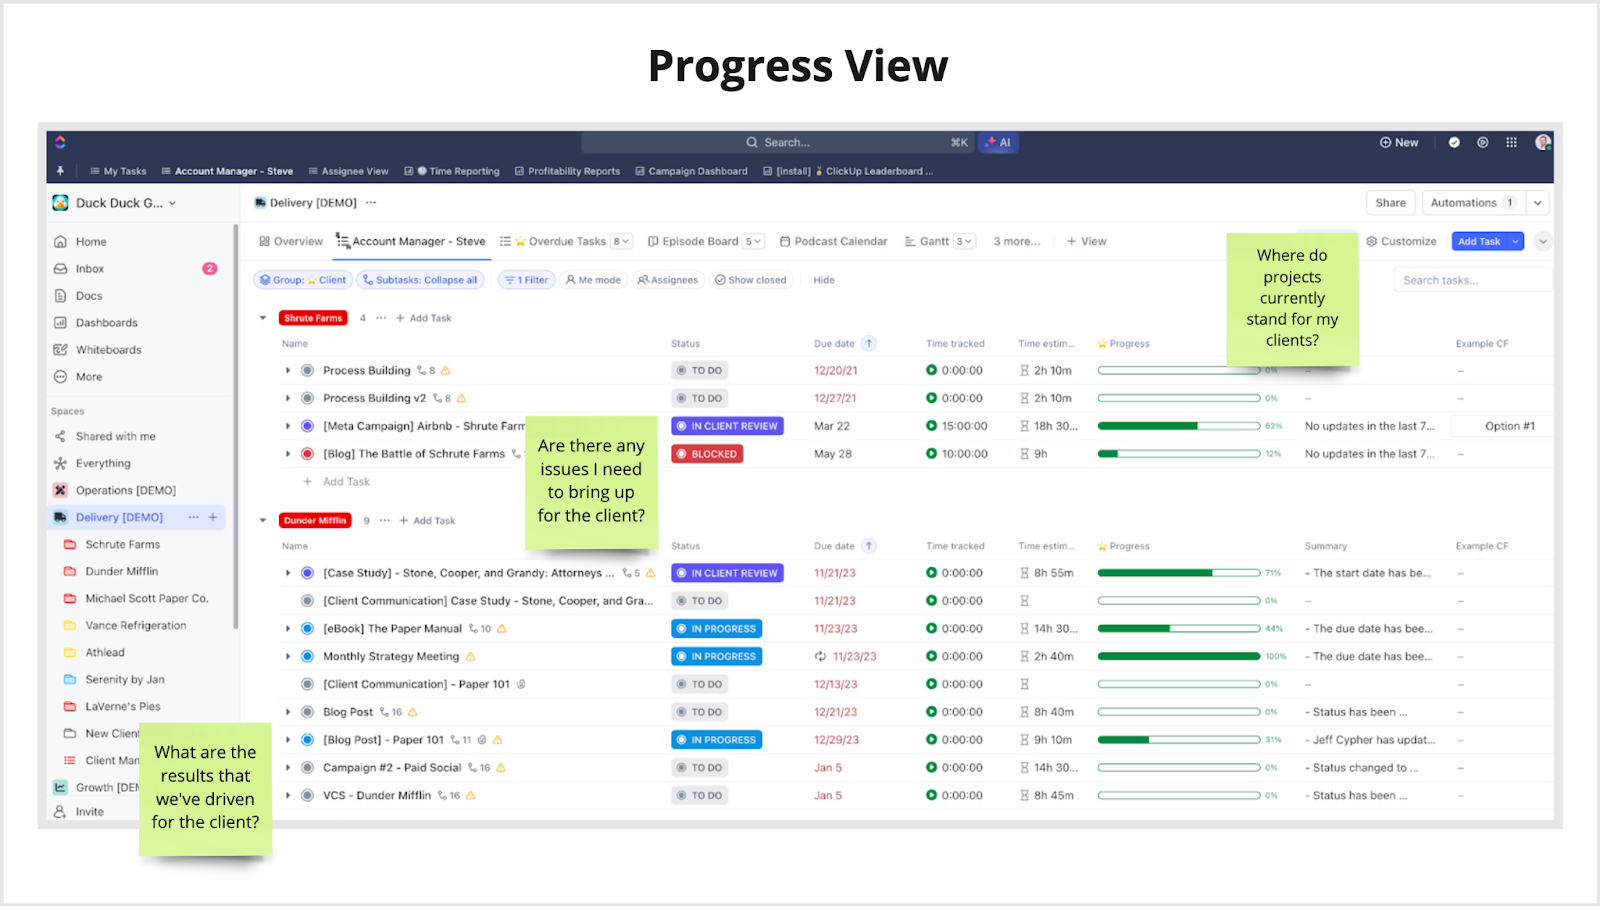Click the add View button
The height and width of the screenshot is (906, 1600).
pos(1086,242)
